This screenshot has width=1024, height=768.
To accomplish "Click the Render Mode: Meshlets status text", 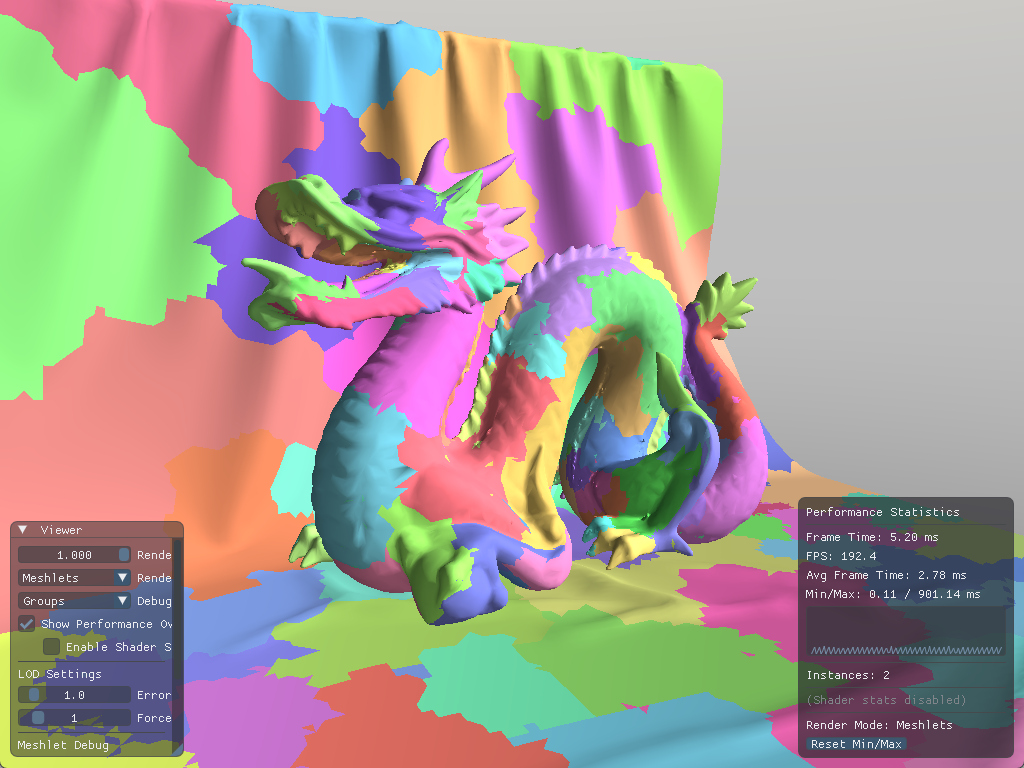I will [879, 725].
